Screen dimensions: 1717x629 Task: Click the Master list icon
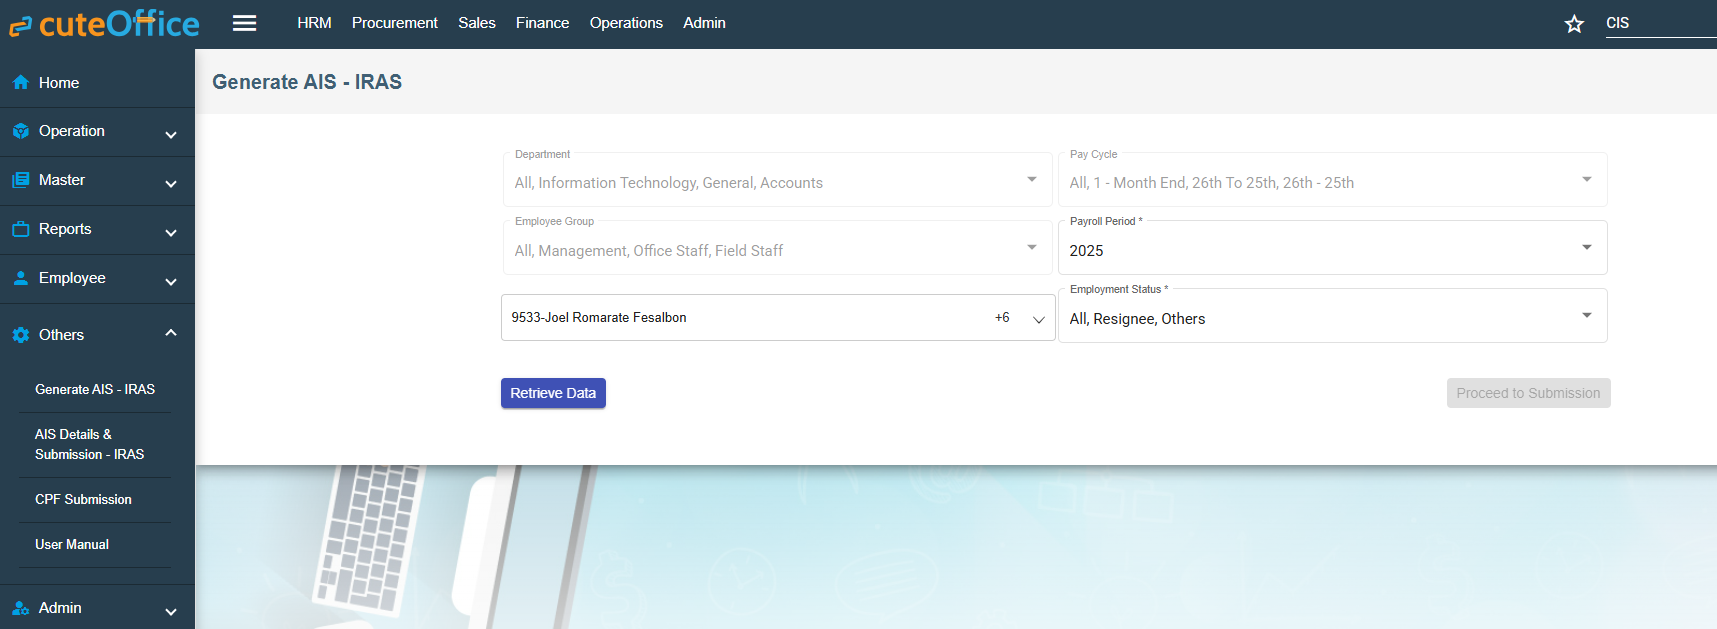tap(20, 180)
